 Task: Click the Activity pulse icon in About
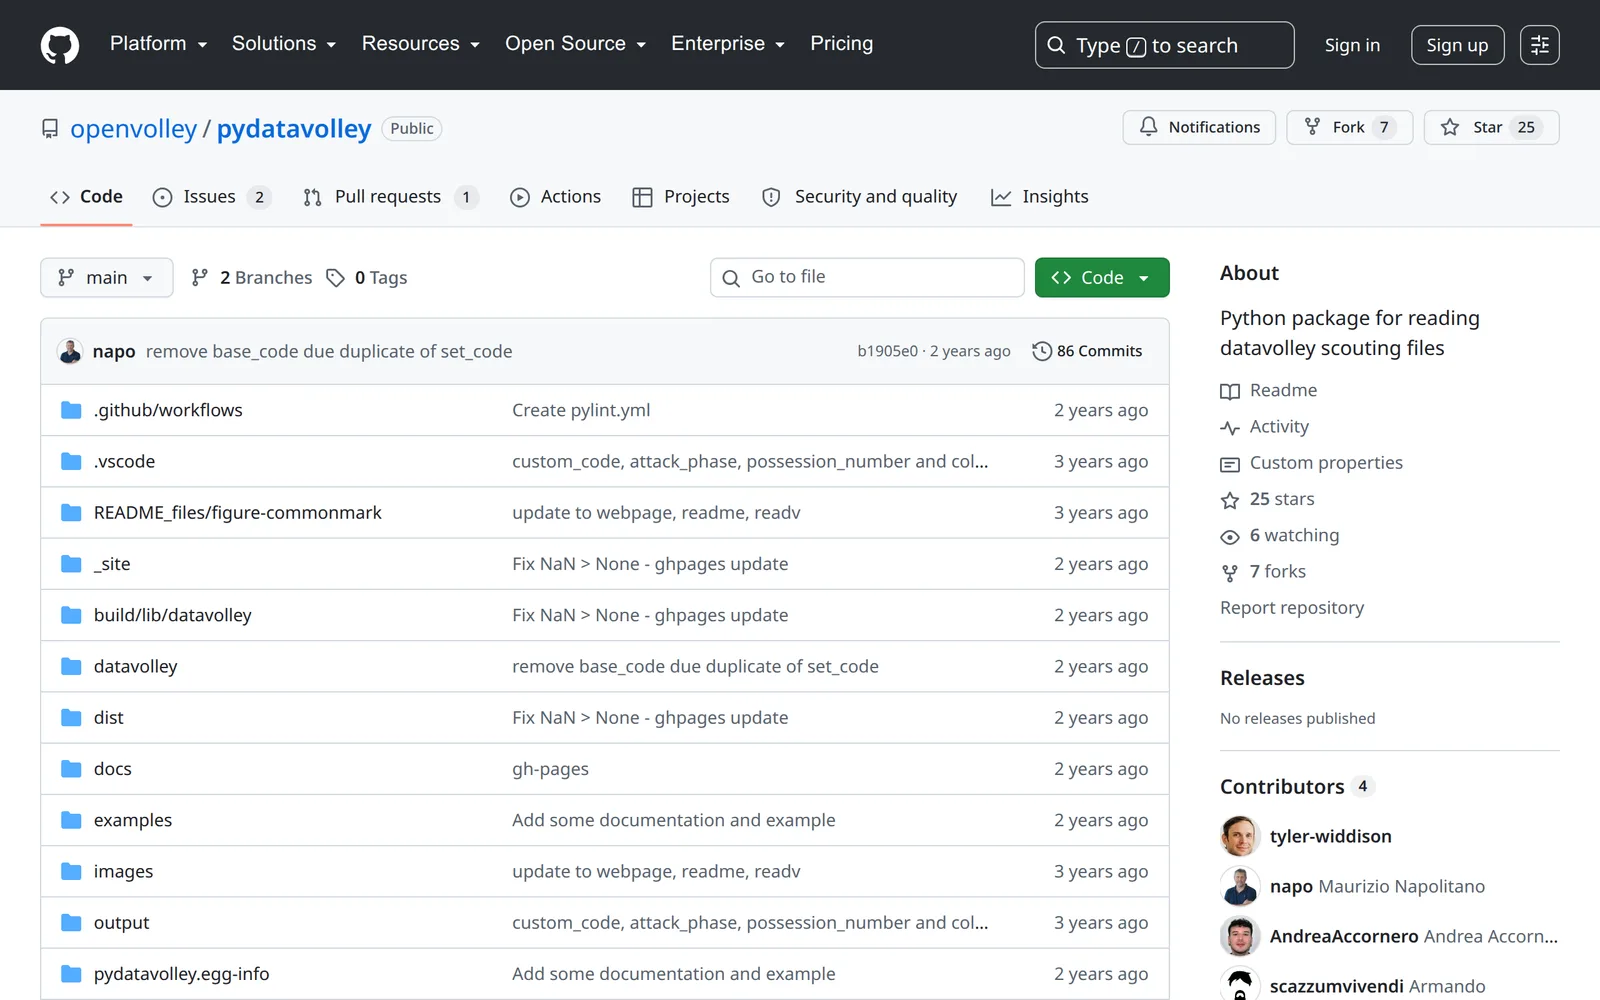pyautogui.click(x=1230, y=428)
